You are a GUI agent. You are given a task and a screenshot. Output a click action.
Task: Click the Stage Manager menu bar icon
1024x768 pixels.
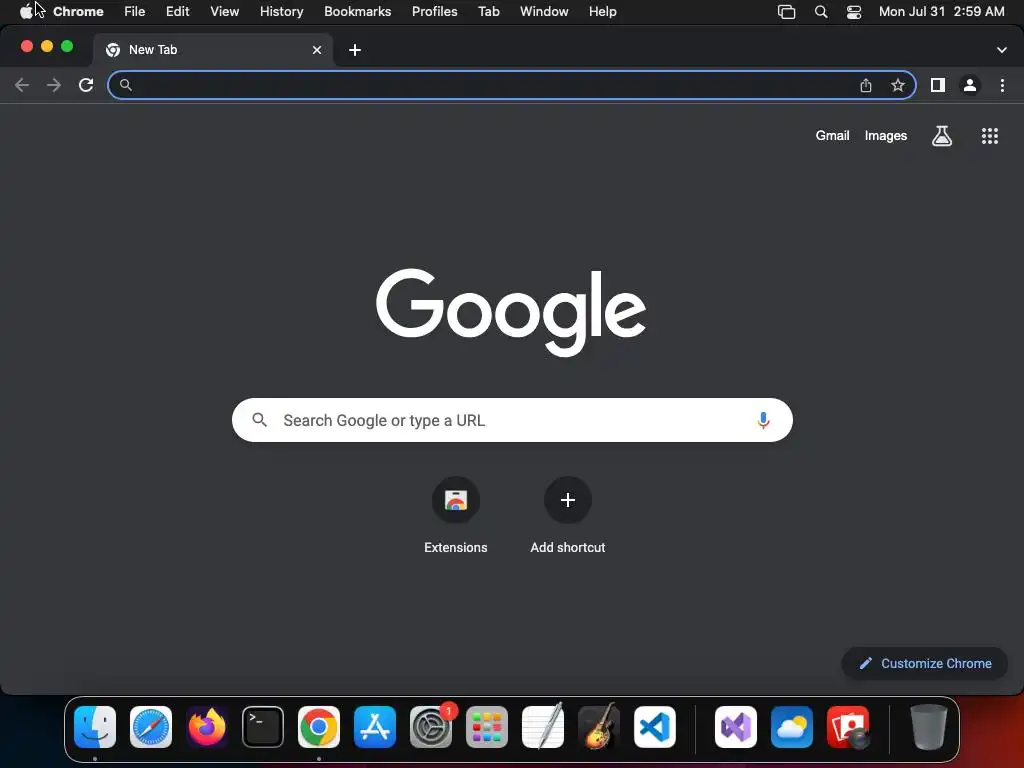(786, 11)
